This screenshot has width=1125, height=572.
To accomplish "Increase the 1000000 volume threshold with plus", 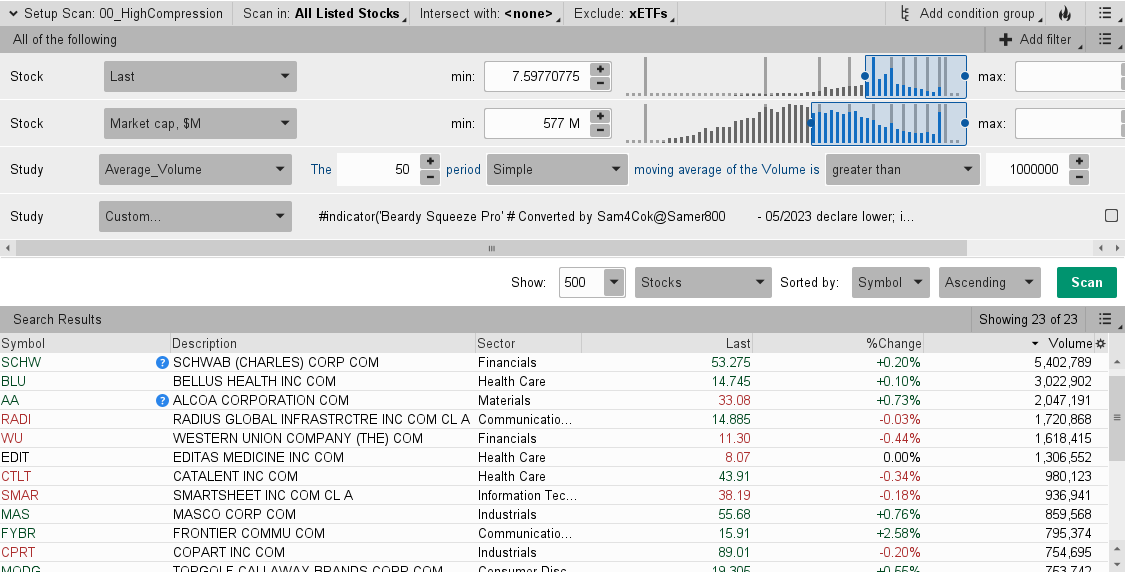I will coord(1079,162).
